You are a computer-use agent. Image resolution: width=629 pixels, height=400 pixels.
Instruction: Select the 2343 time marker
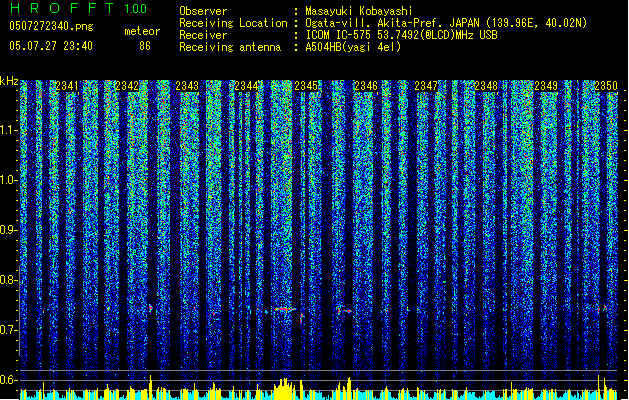pyautogui.click(x=187, y=86)
